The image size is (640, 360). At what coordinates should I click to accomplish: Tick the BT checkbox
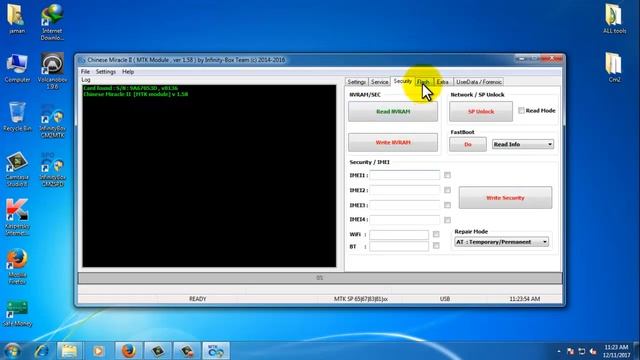coord(436,246)
